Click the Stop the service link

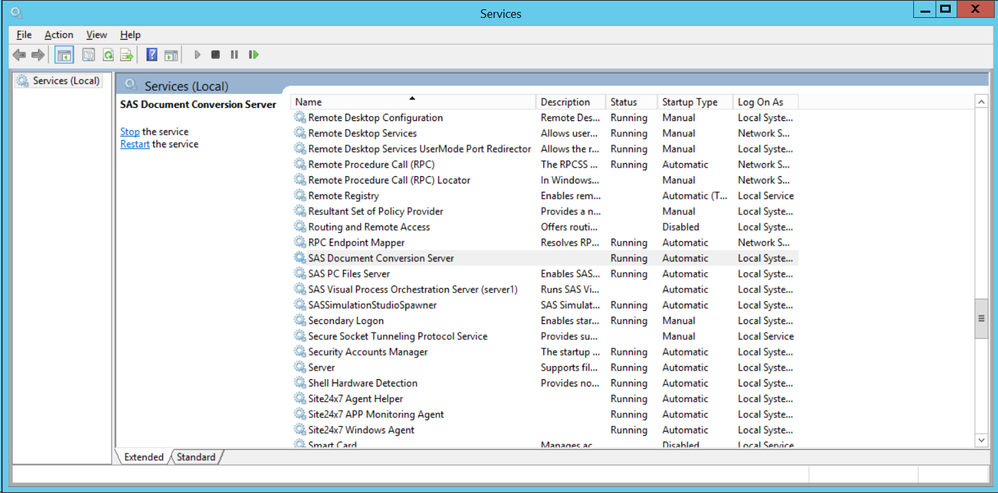pyautogui.click(x=130, y=132)
